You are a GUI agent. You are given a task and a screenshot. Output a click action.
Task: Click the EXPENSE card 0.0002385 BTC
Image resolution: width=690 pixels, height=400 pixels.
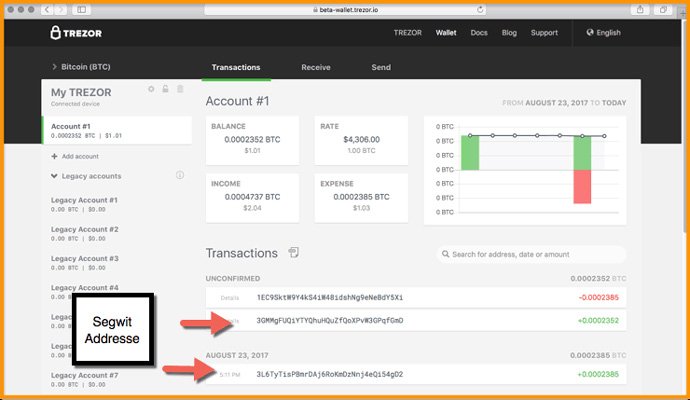pyautogui.click(x=361, y=198)
